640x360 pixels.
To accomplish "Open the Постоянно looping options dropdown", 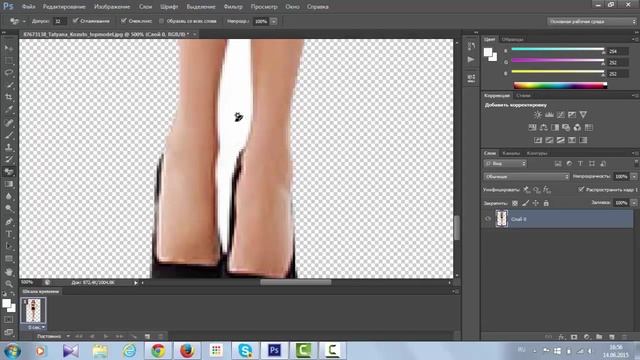I will click(x=53, y=336).
